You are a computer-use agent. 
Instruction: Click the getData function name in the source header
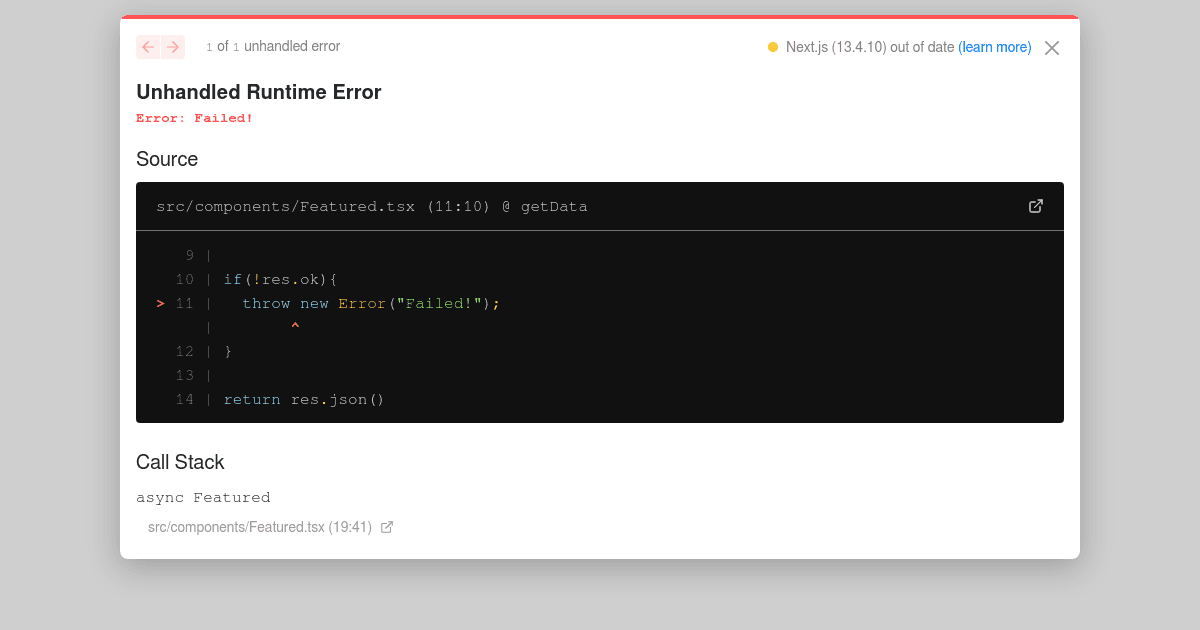[x=553, y=206]
